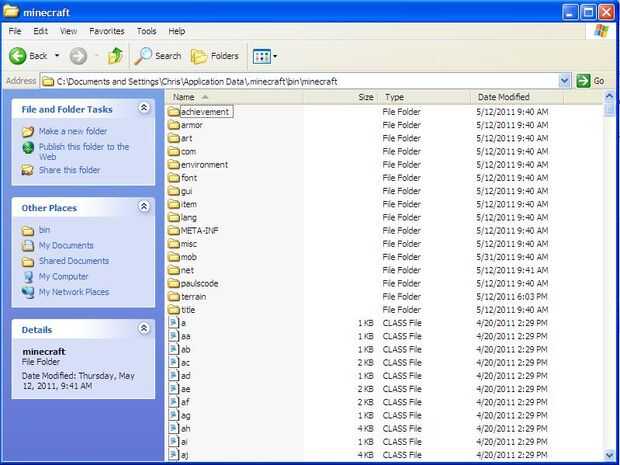Click the Search magnifier toolbar button
The height and width of the screenshot is (465, 620).
tap(157, 56)
